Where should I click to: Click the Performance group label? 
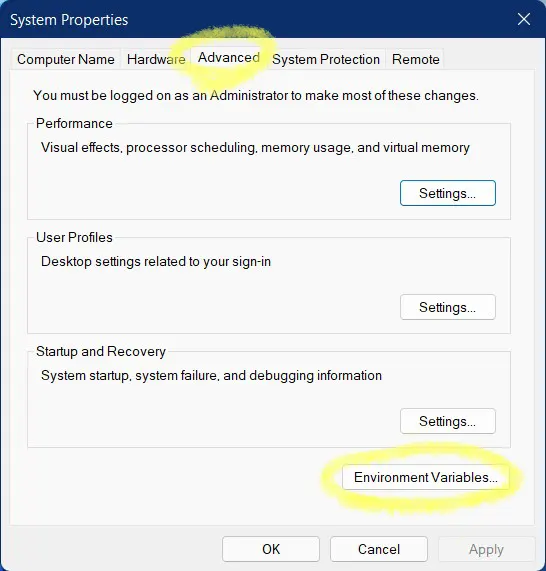pyautogui.click(x=74, y=123)
